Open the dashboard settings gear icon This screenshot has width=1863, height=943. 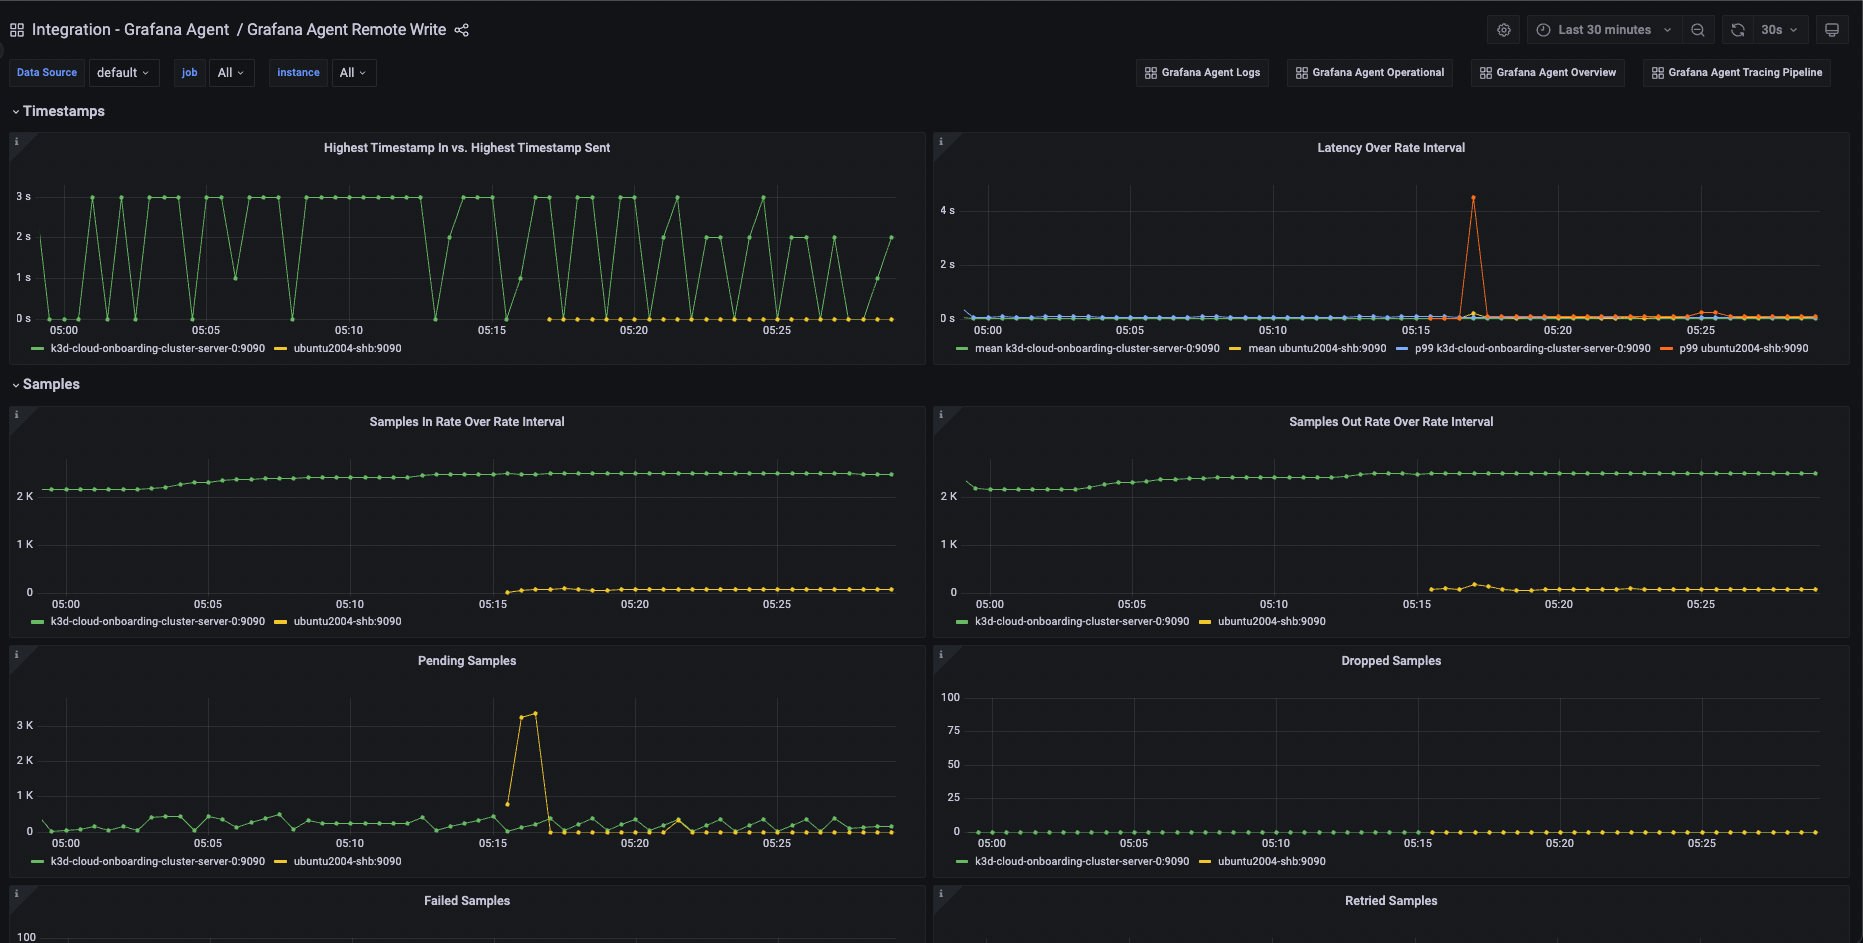click(1503, 29)
